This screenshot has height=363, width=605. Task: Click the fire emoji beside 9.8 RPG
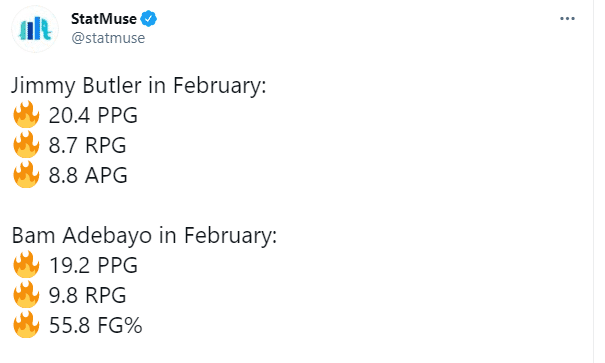26,294
